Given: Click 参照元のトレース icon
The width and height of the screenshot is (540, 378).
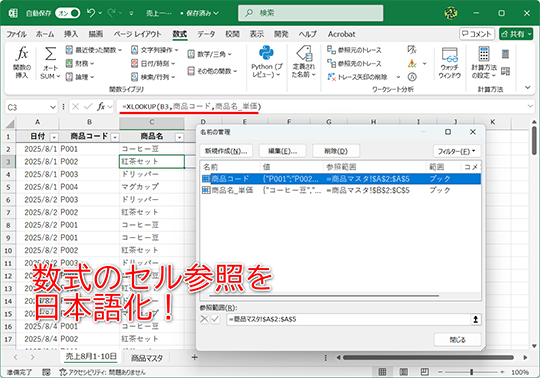Looking at the screenshot, I should click(331, 50).
